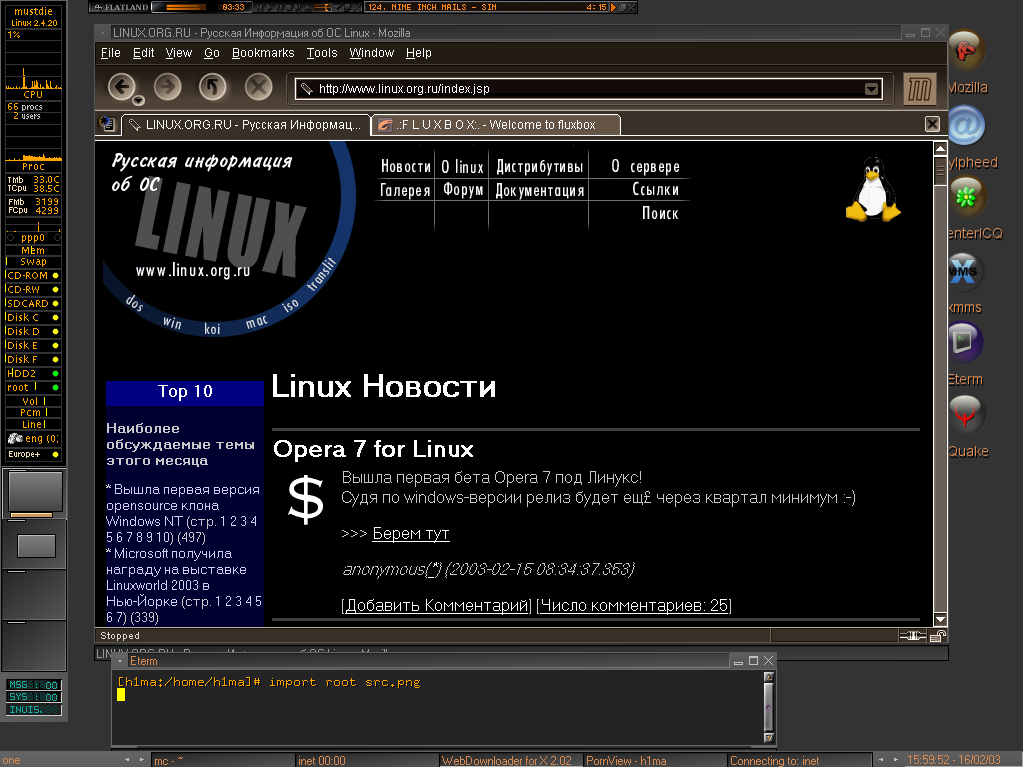The height and width of the screenshot is (767, 1023).
Task: Click the Forward navigation arrow
Action: [168, 87]
